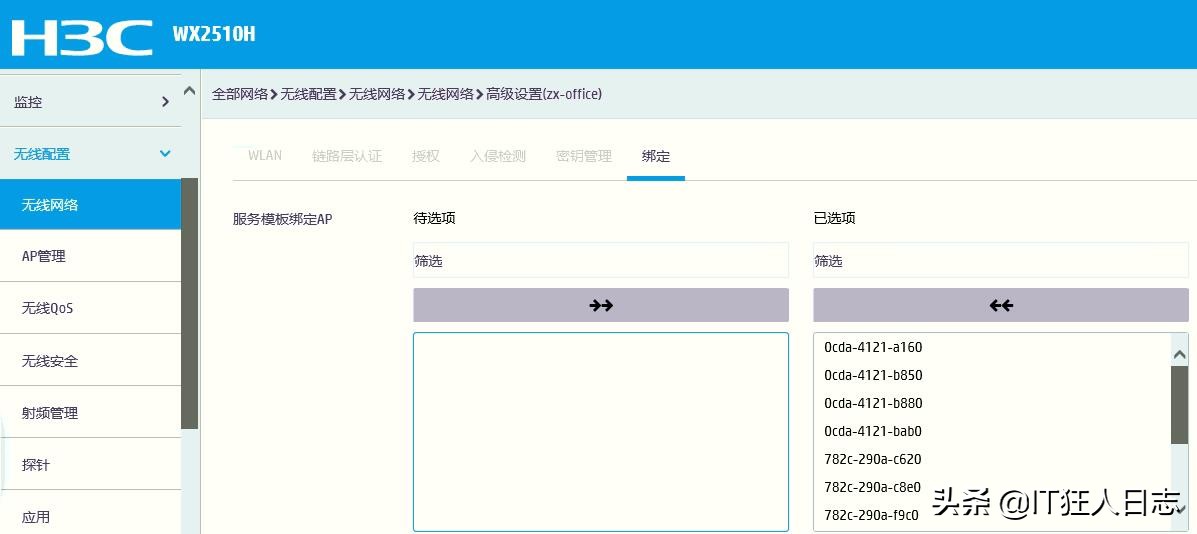Expand the 监控 menu chevron

point(165,101)
